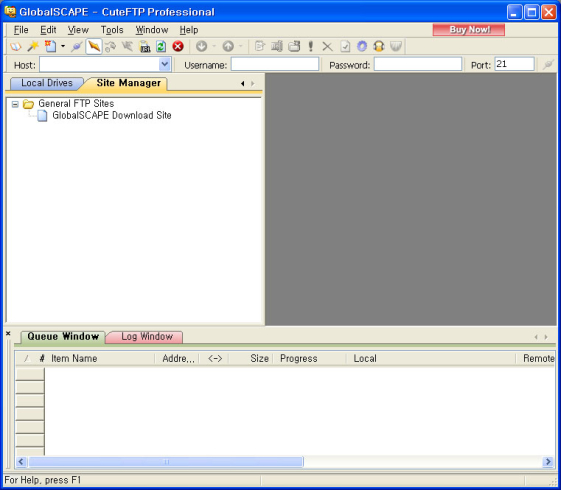This screenshot has height=490, width=561.
Task: Click the # column header in queue
Action: tap(42, 358)
